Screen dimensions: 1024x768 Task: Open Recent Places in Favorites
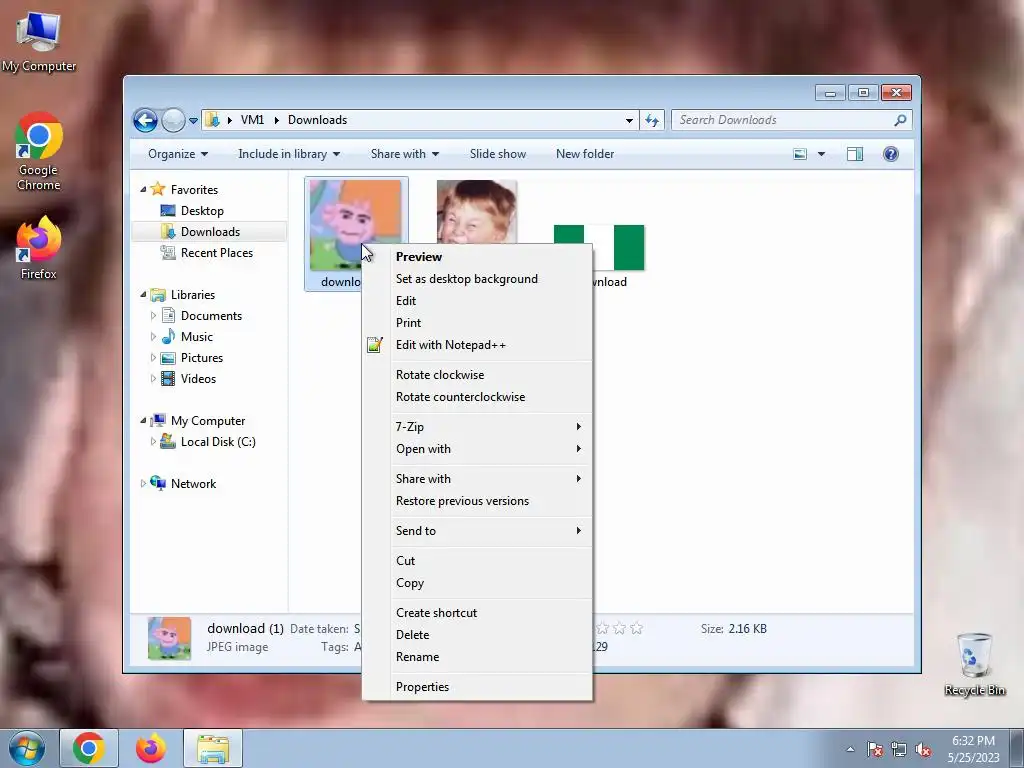pyautogui.click(x=216, y=253)
